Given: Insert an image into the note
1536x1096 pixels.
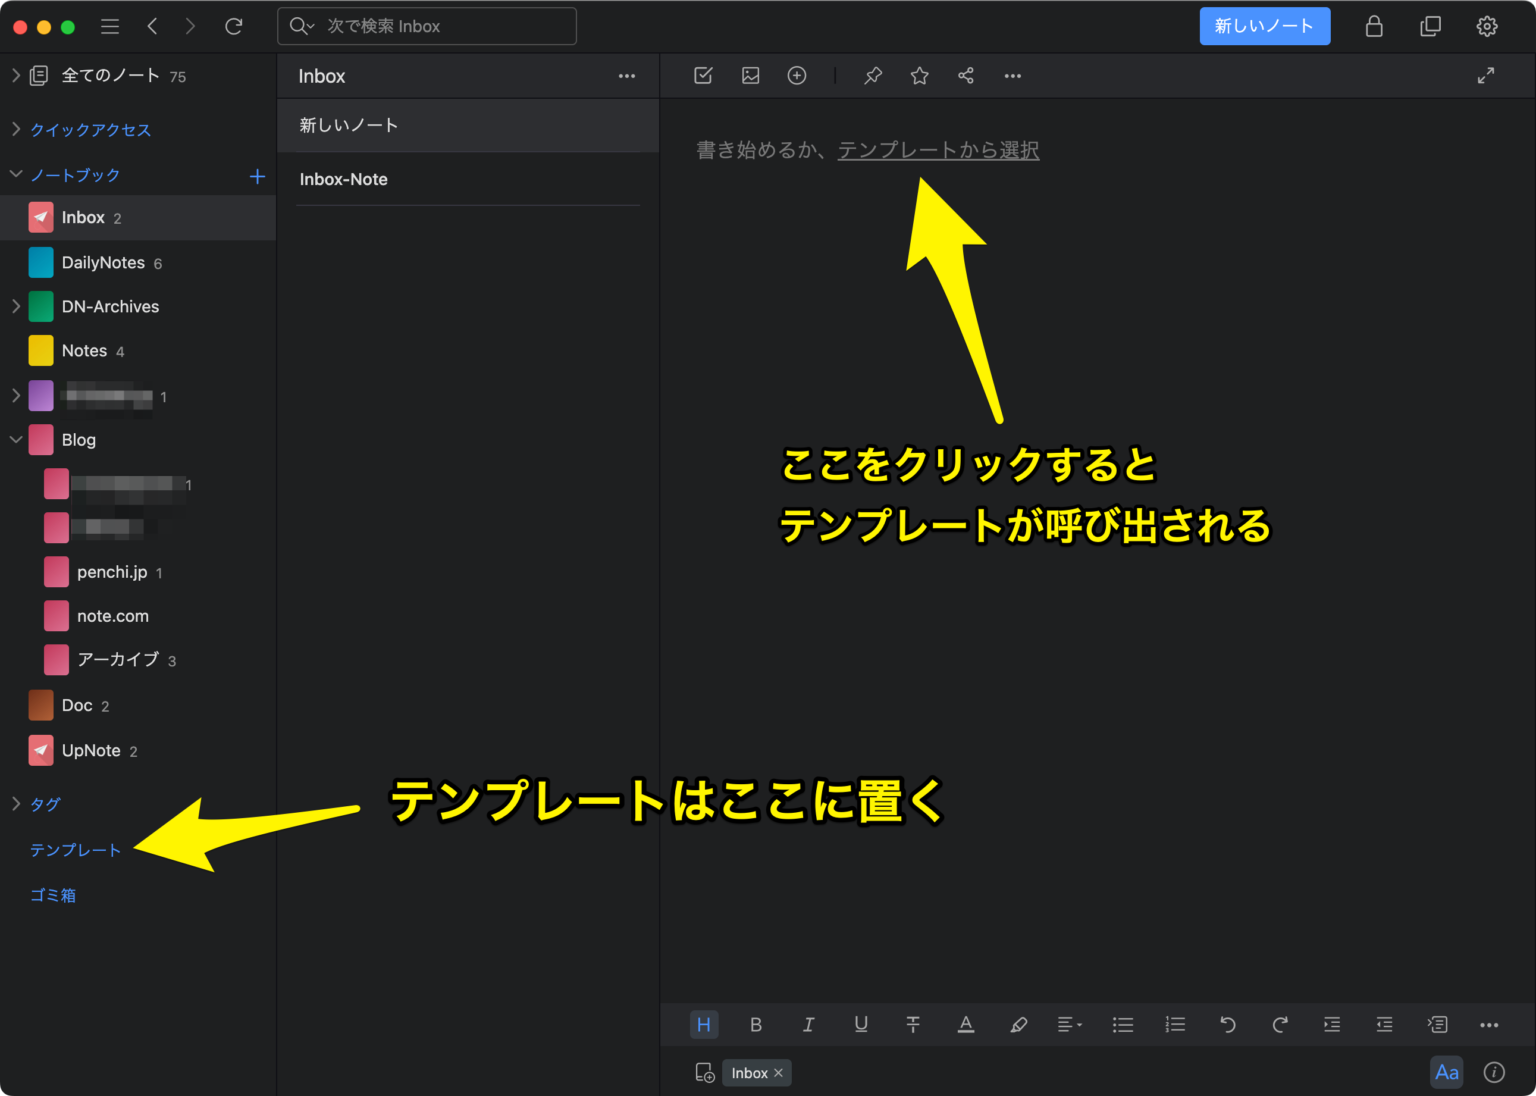Looking at the screenshot, I should click(750, 75).
